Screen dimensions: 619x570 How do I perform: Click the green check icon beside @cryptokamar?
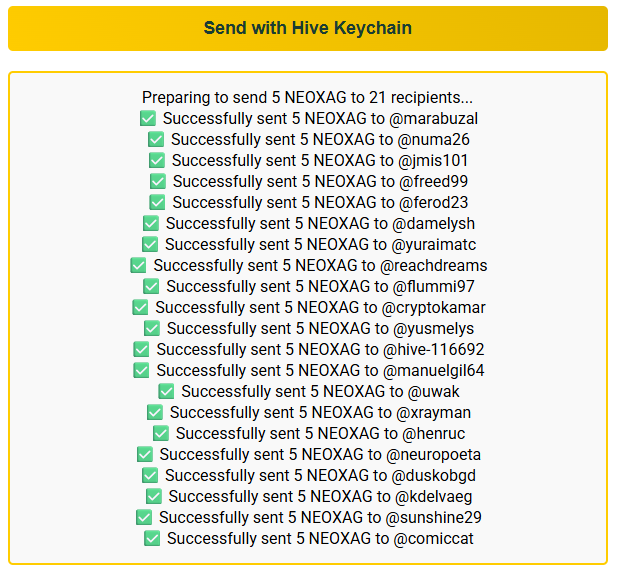(x=140, y=307)
